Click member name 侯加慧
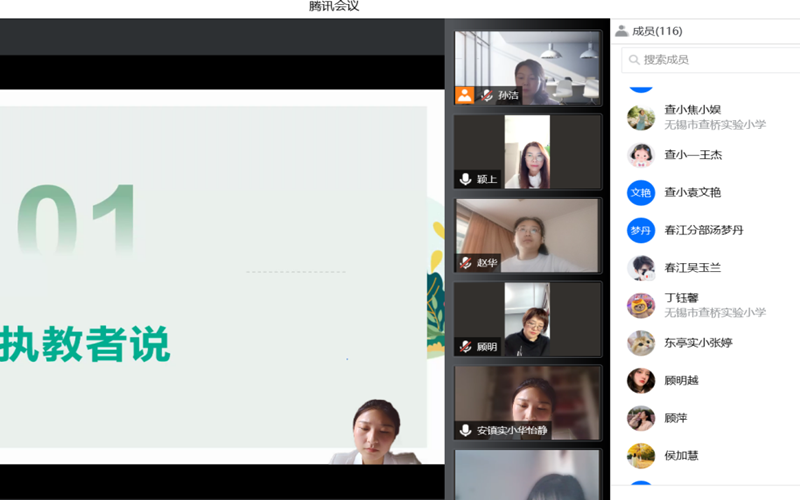Image resolution: width=800 pixels, height=500 pixels. coord(681,455)
